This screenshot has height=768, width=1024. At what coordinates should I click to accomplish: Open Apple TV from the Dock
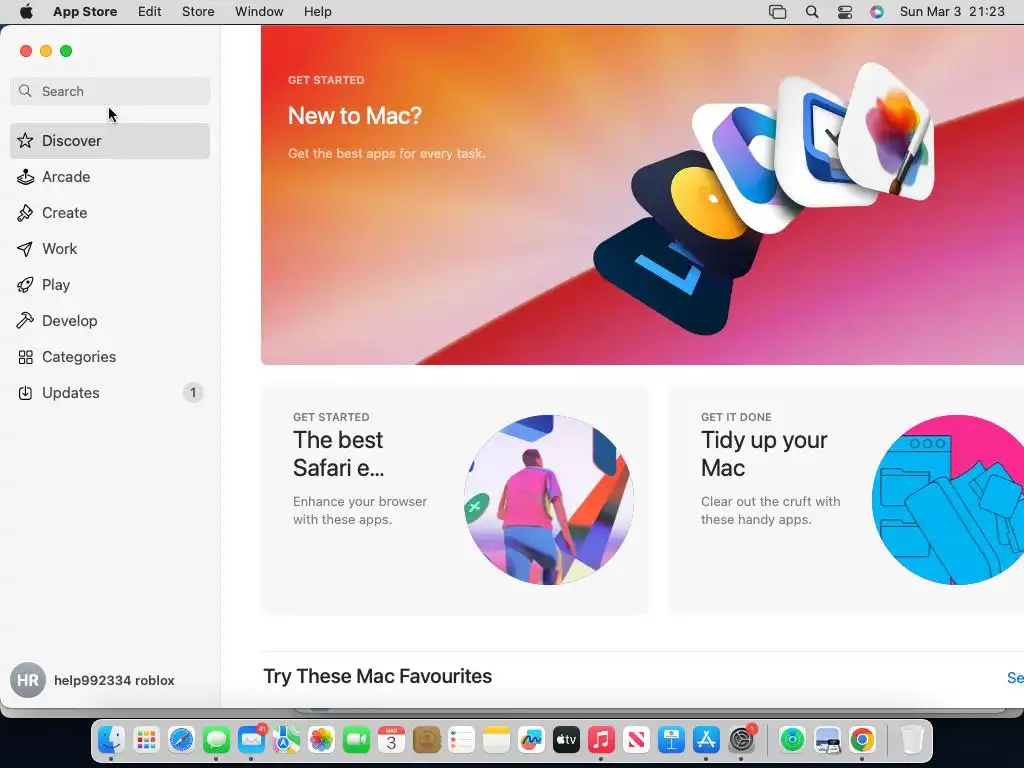(x=566, y=740)
